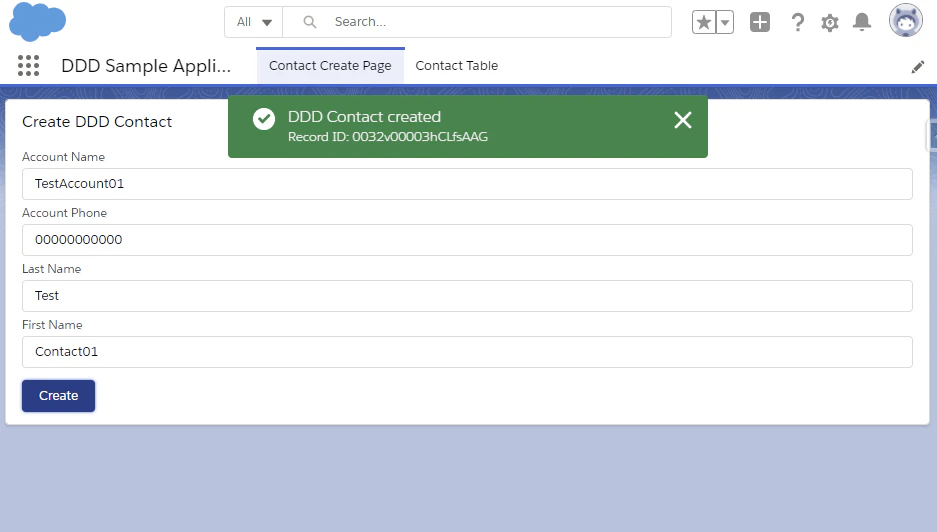Click the Salesforce cloud logo

coord(37,22)
